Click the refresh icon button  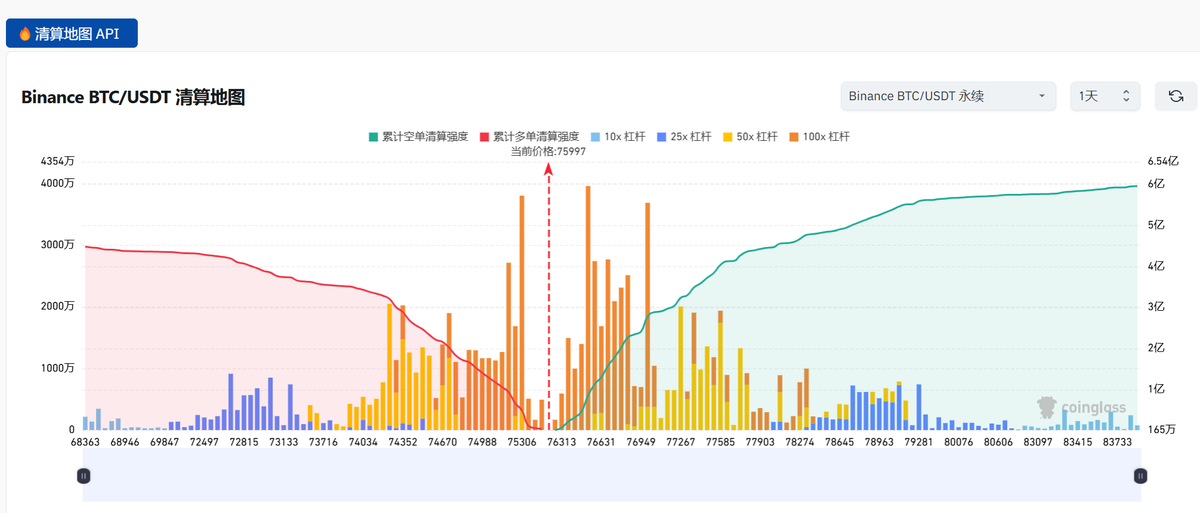1176,96
